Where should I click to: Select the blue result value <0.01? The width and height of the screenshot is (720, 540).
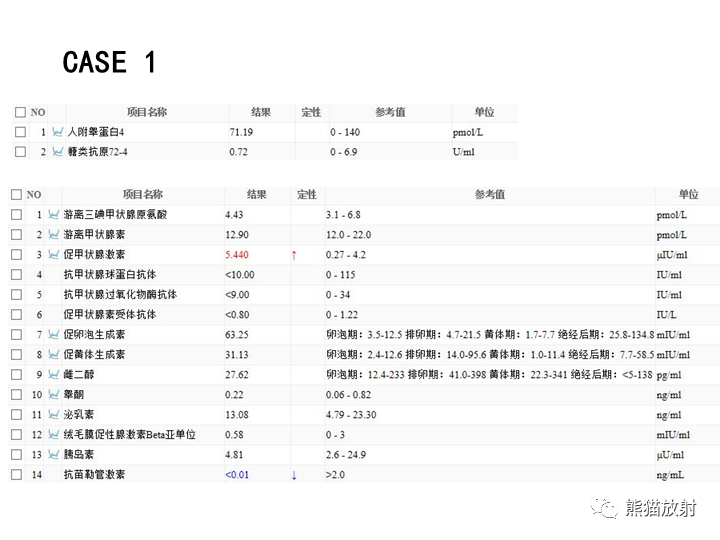(x=237, y=475)
